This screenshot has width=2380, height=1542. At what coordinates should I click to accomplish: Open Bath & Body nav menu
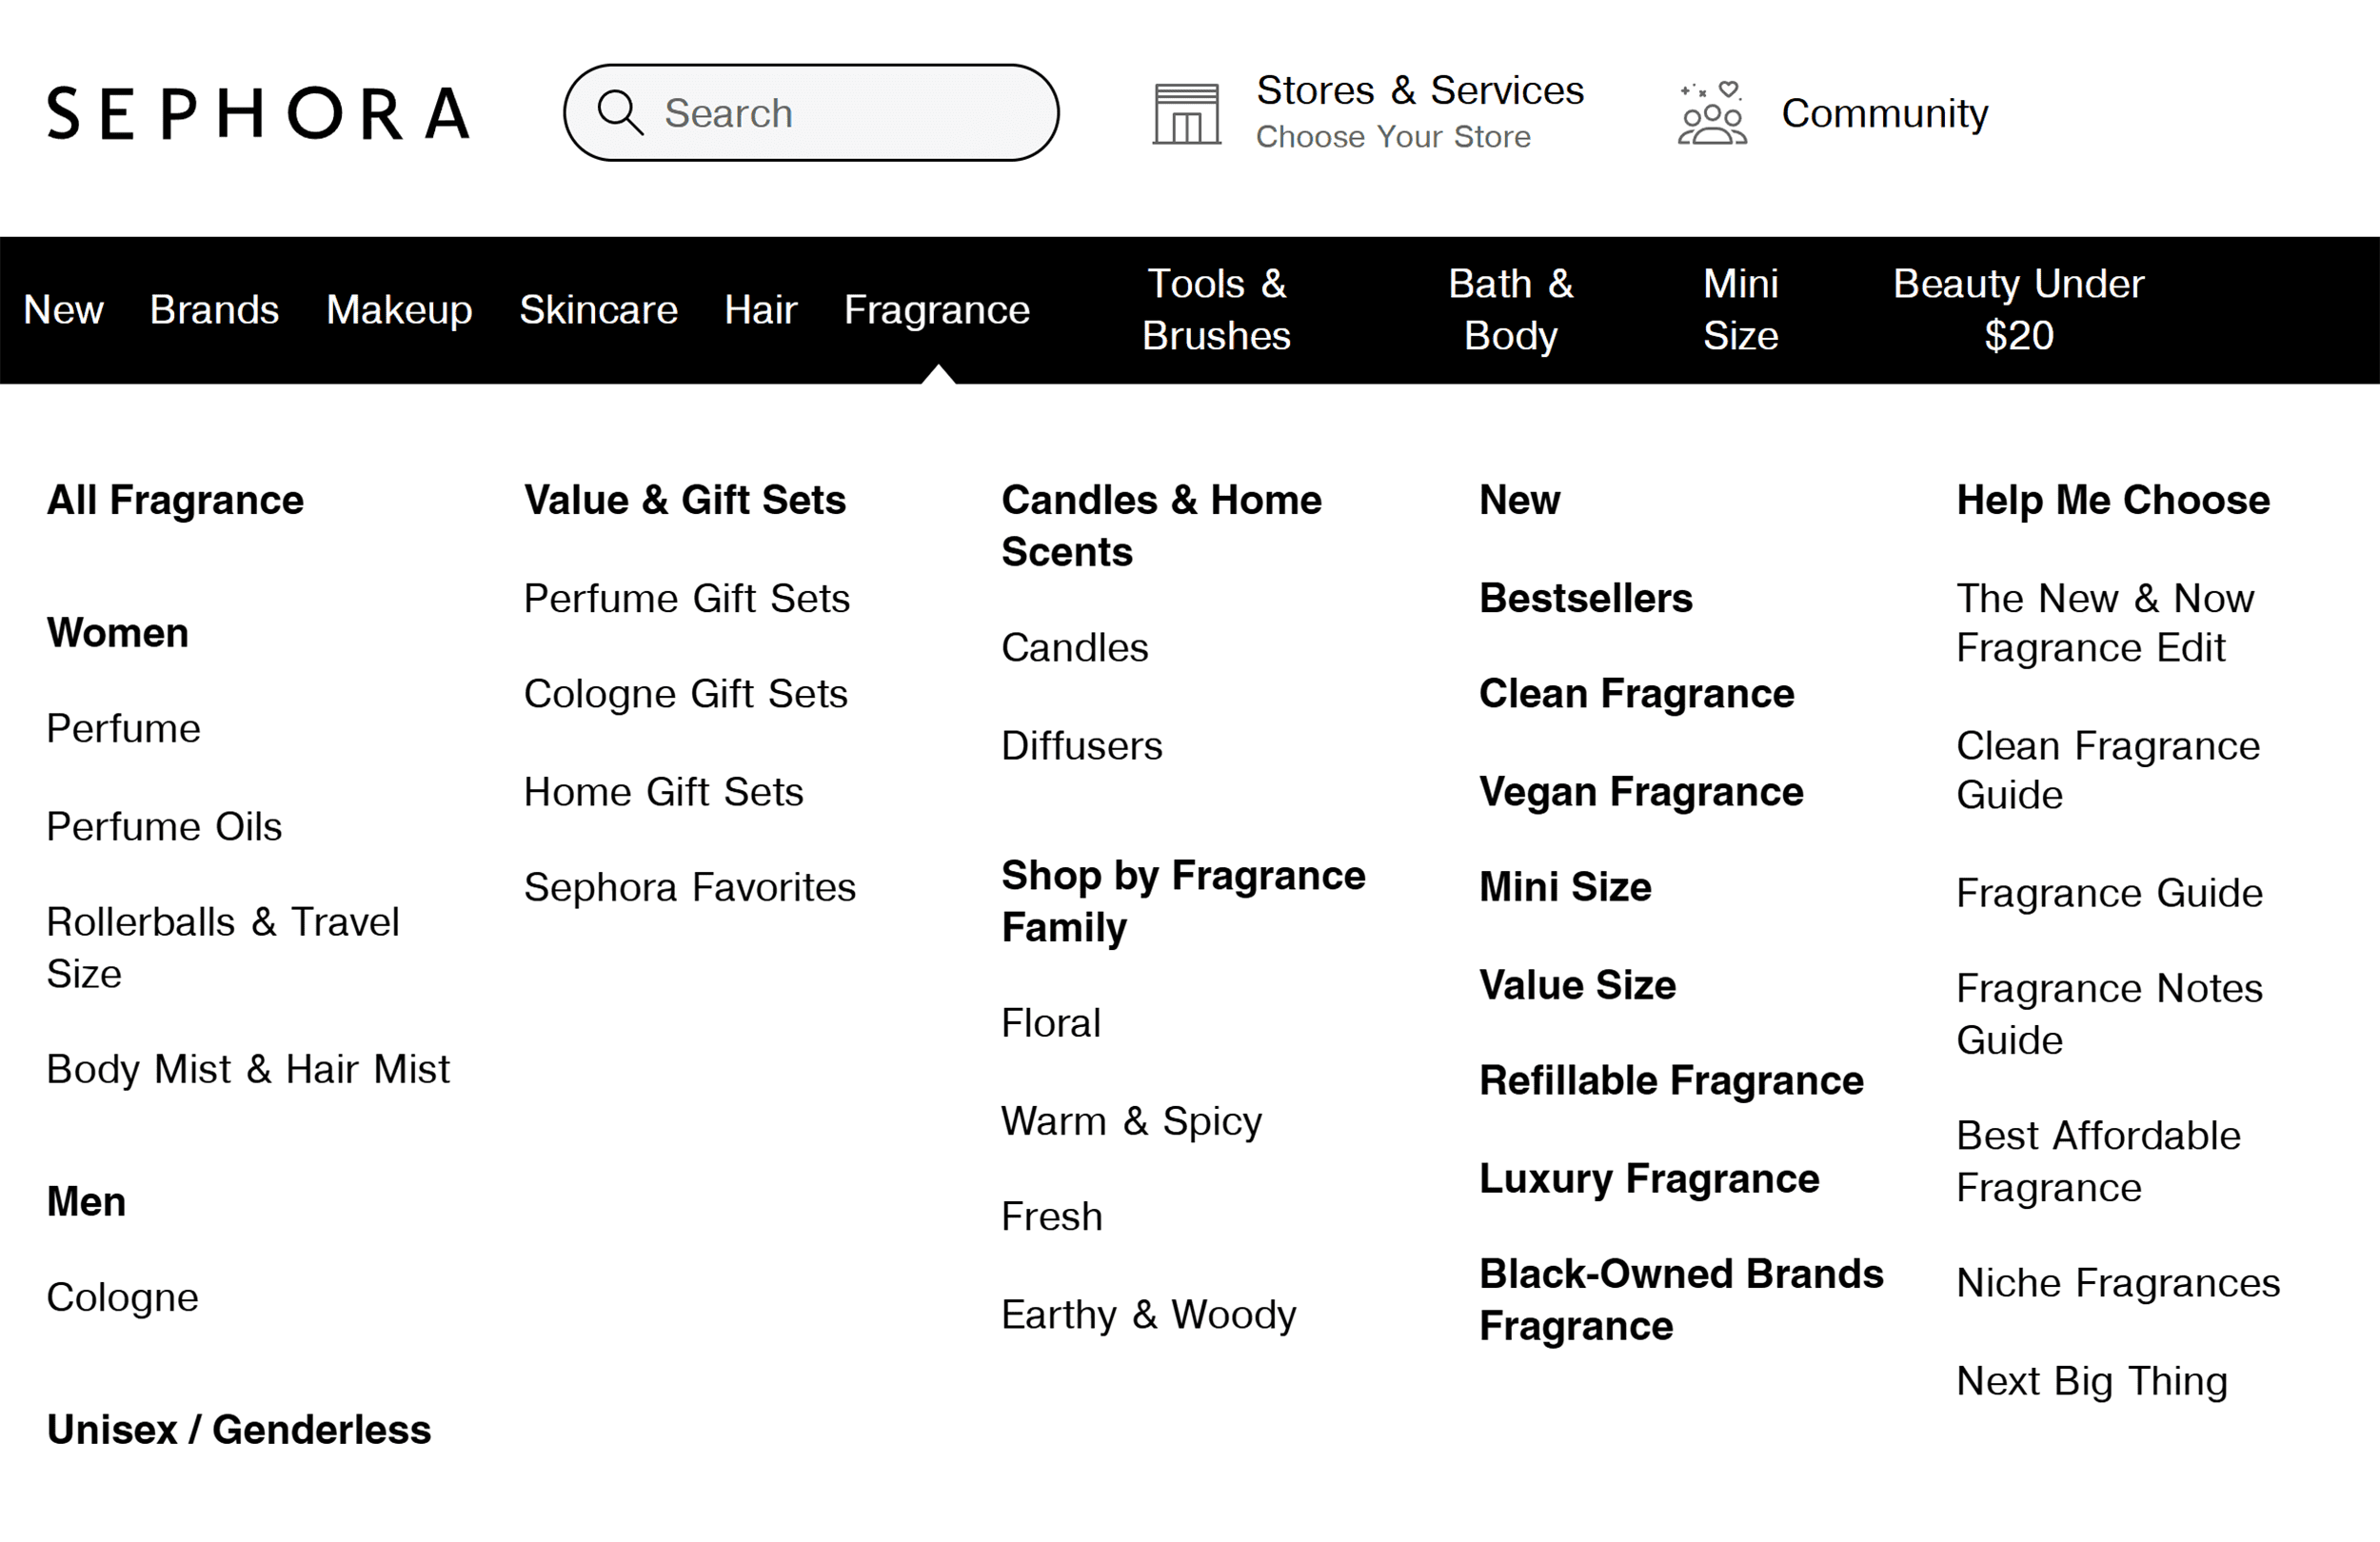(1510, 310)
